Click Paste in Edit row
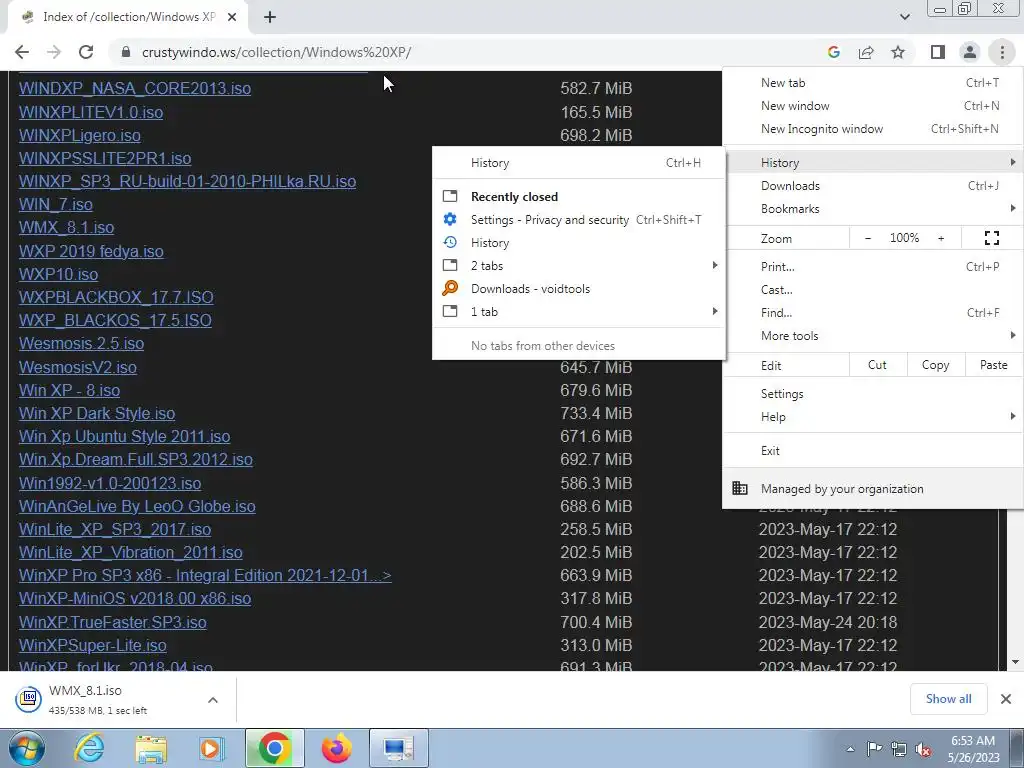The height and width of the screenshot is (768, 1024). [994, 365]
